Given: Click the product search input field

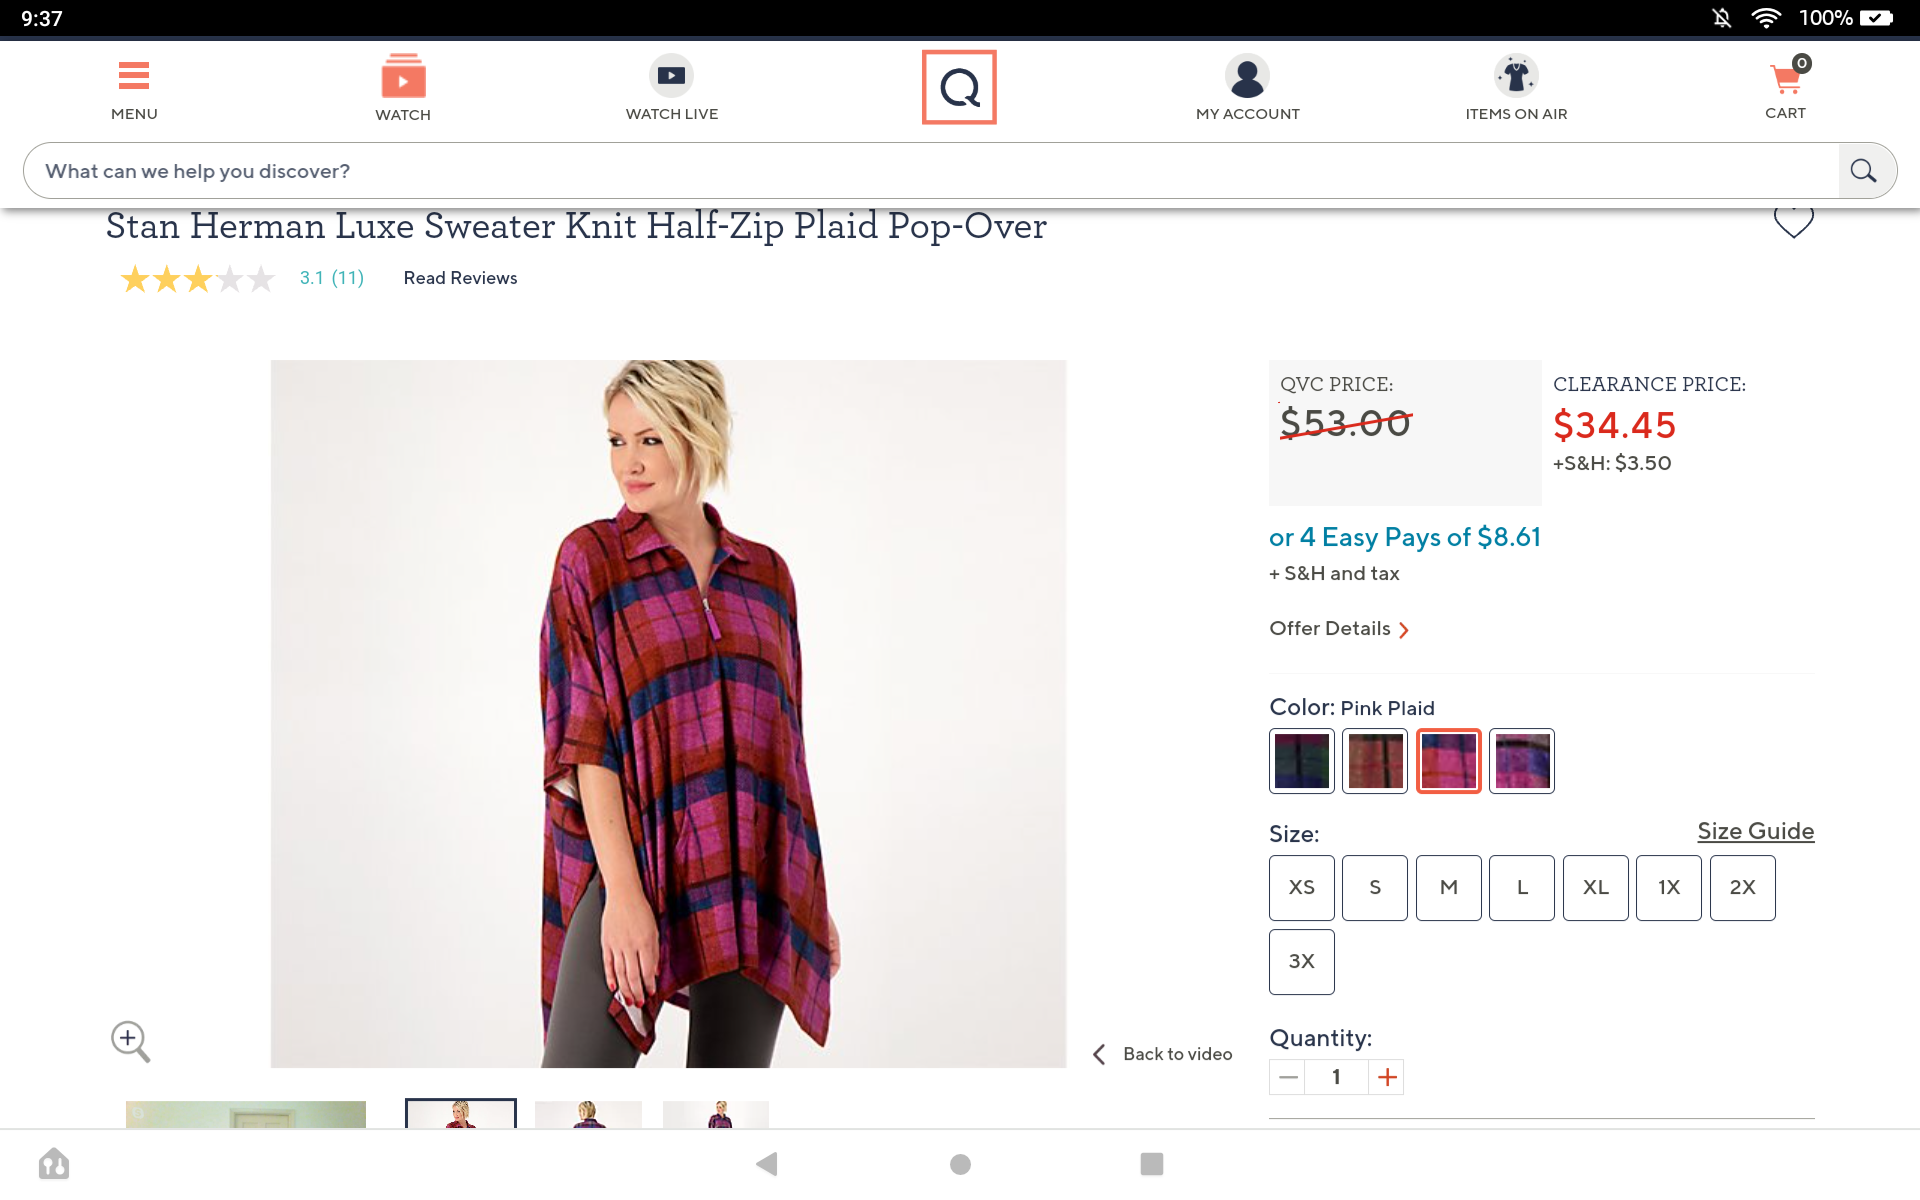Looking at the screenshot, I should click(x=930, y=171).
